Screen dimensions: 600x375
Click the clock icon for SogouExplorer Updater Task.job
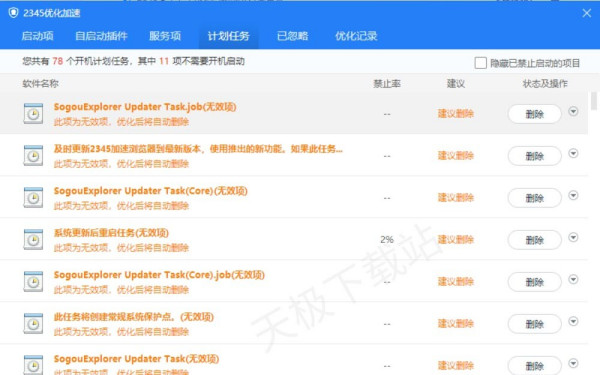(x=33, y=113)
